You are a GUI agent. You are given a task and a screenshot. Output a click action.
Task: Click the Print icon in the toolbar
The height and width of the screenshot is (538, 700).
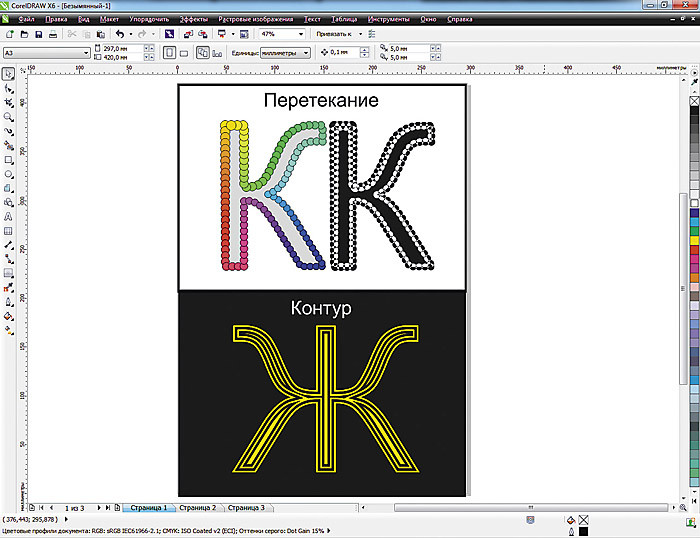(53, 34)
